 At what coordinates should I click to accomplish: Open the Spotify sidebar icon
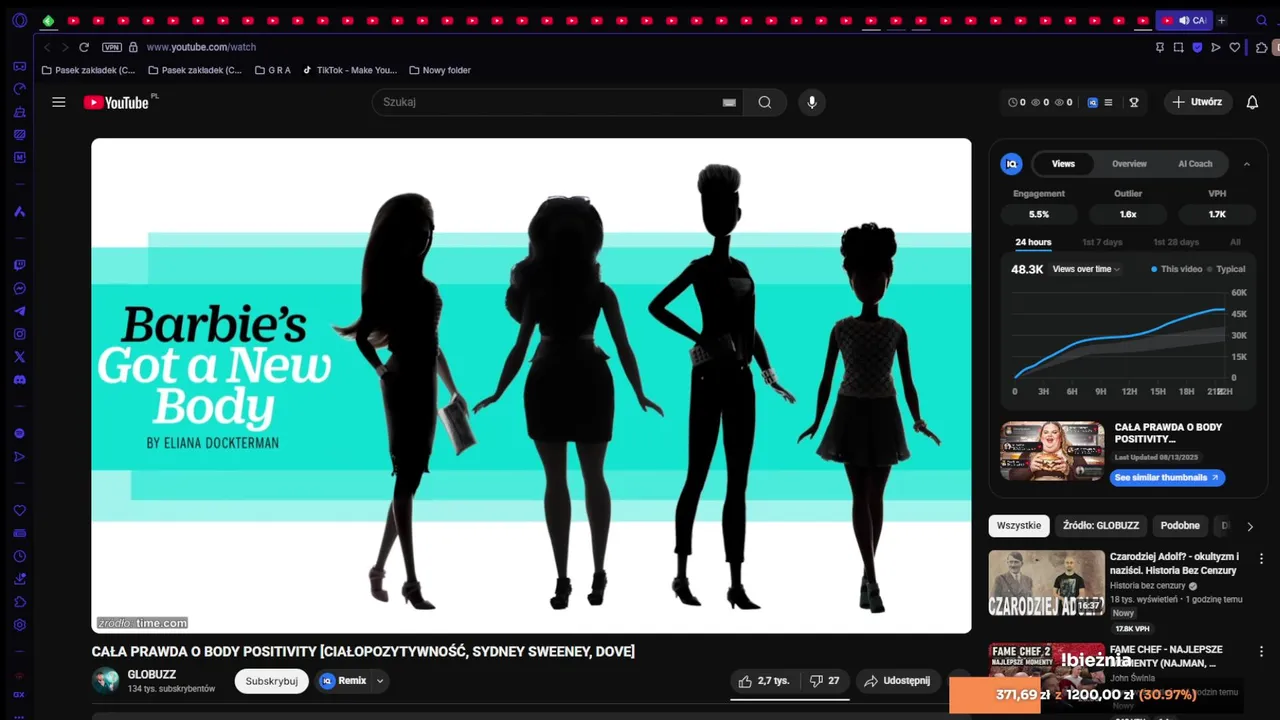pyautogui.click(x=19, y=433)
